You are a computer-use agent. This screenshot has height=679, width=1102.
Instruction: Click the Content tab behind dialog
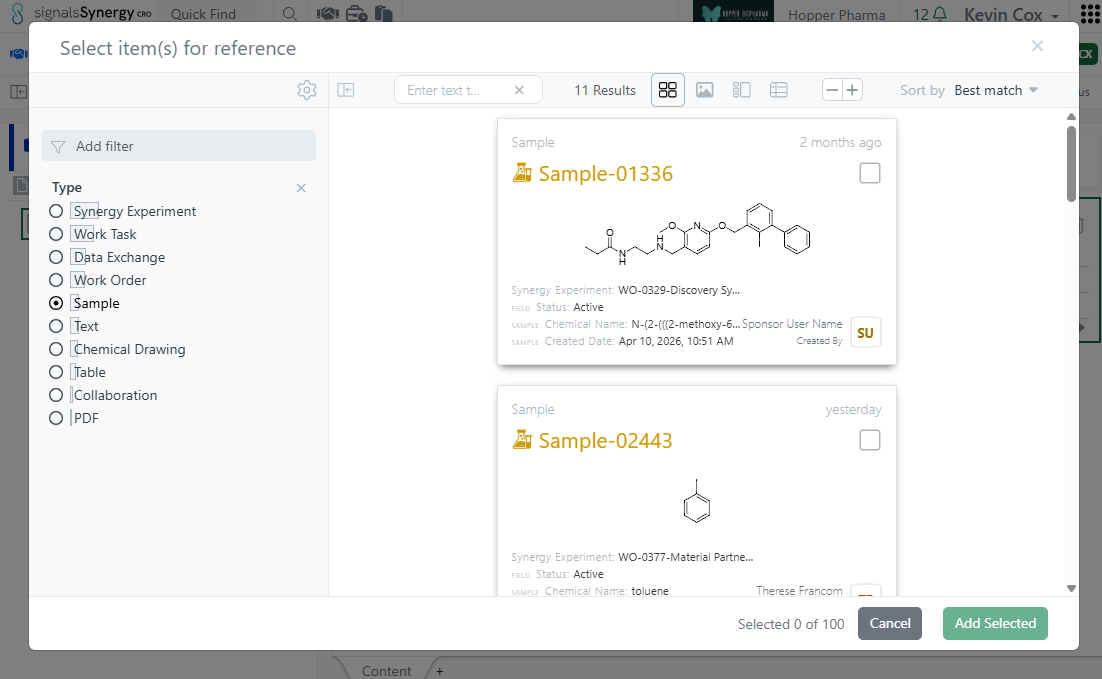386,671
